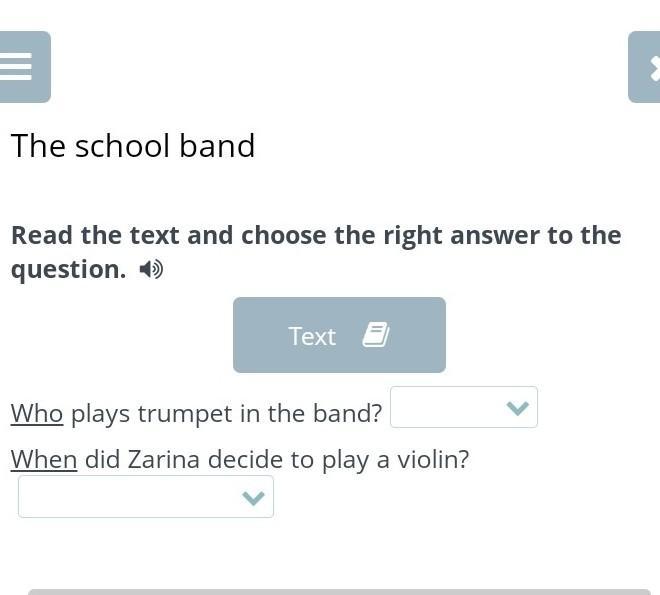Open the hamburger menu

[20, 67]
